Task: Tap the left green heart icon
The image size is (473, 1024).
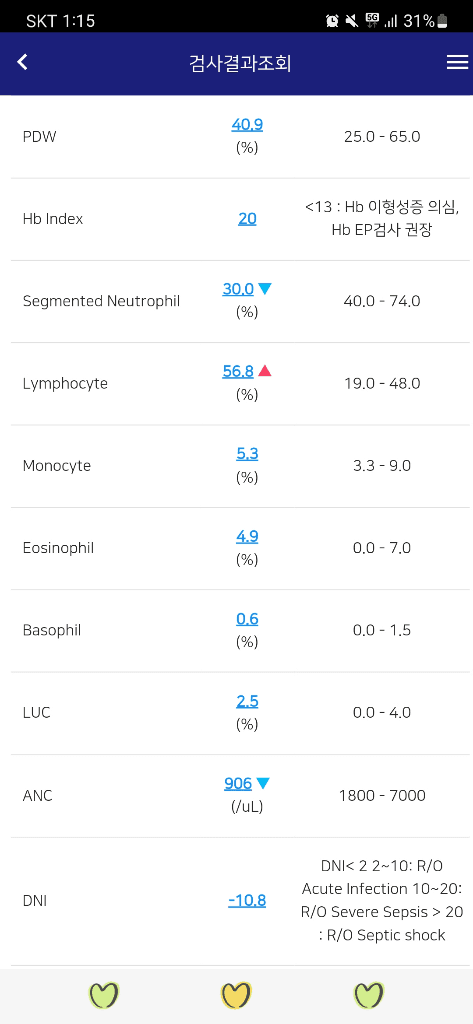Action: click(x=104, y=995)
